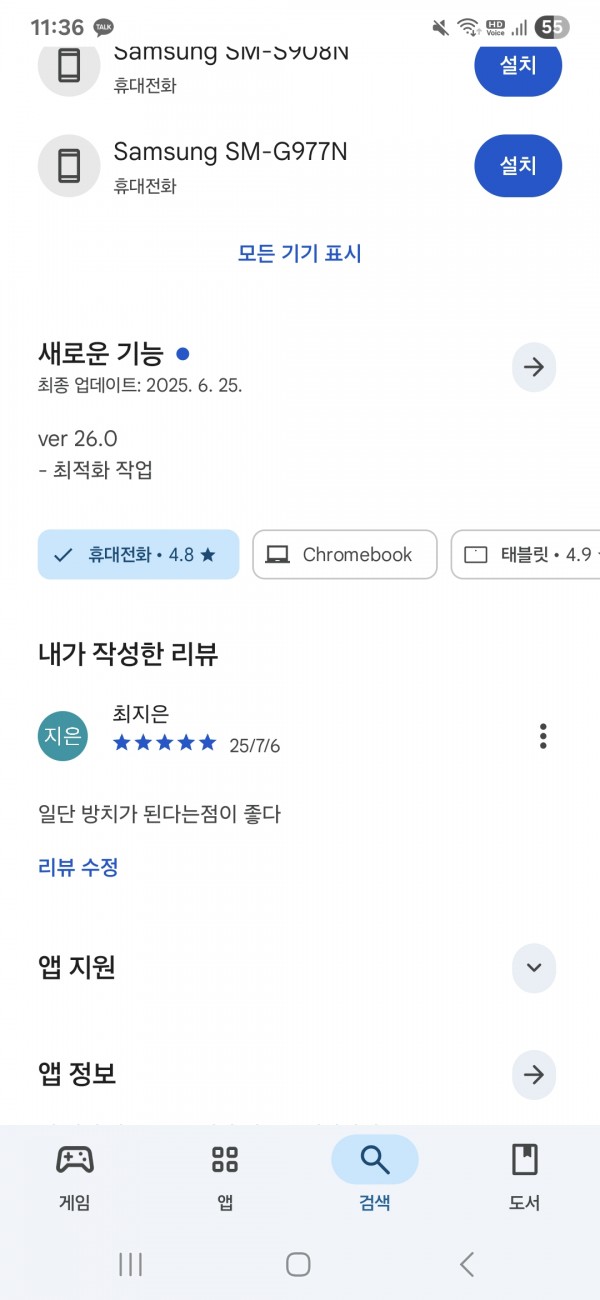Expand the 앱 지원 section chevron
This screenshot has width=600, height=1300.
pyautogui.click(x=533, y=968)
